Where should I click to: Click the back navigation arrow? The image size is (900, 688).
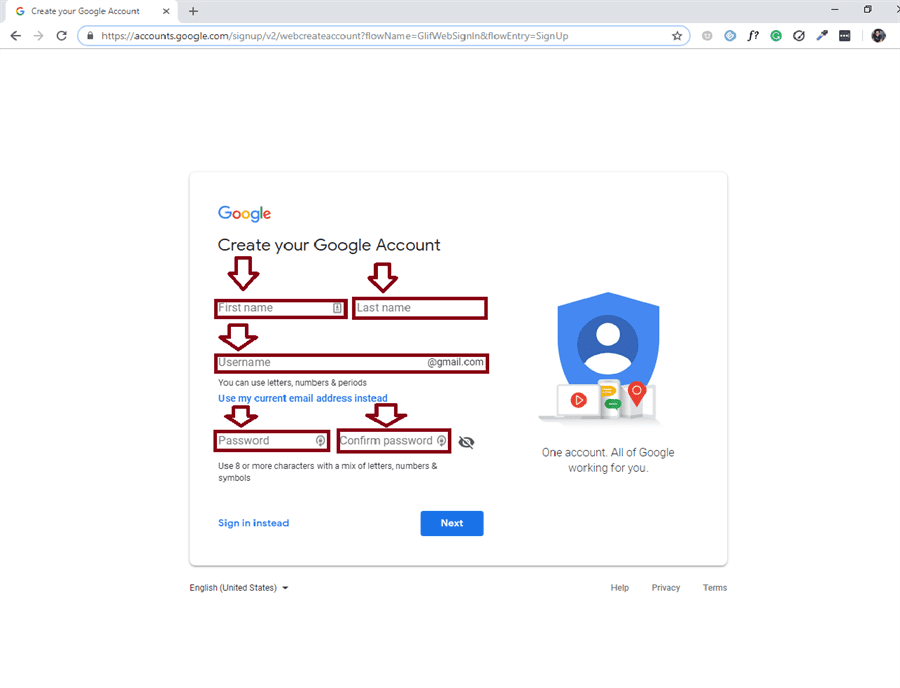point(15,35)
